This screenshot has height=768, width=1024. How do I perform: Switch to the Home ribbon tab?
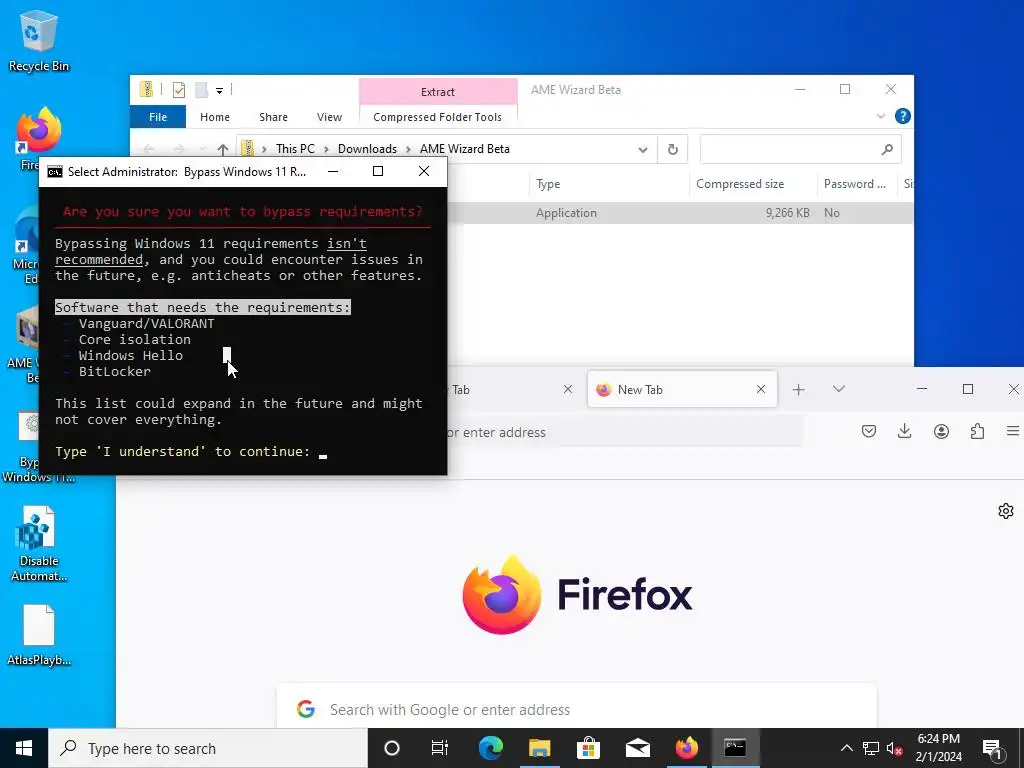pos(215,117)
